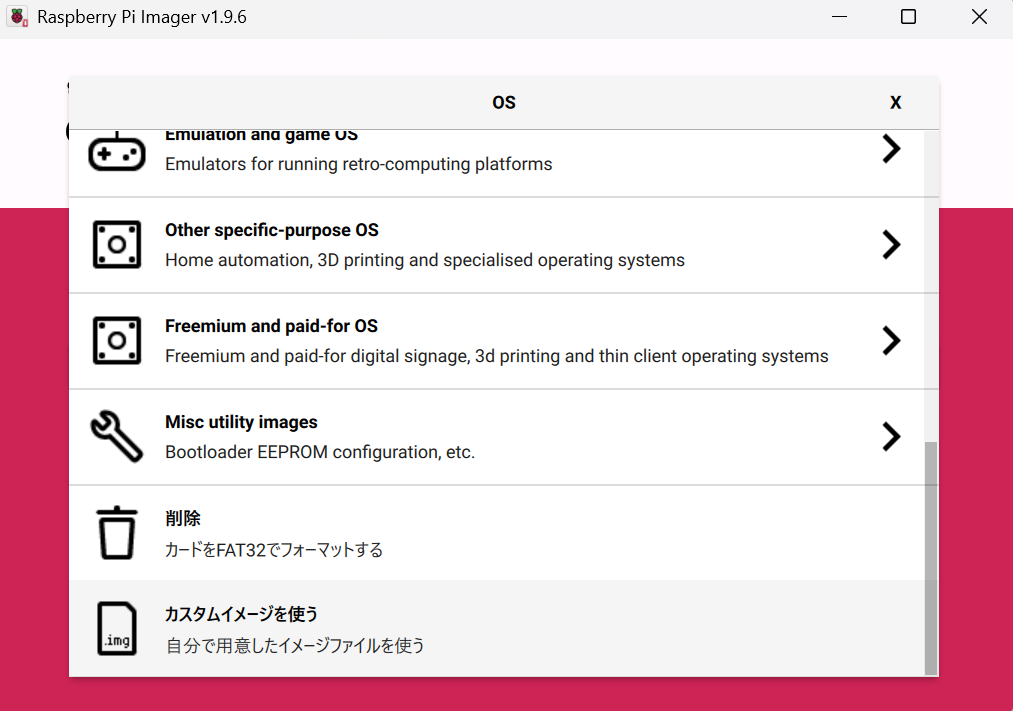Click the wrench icon for Misc utility images
This screenshot has height=711, width=1013.
coord(117,437)
